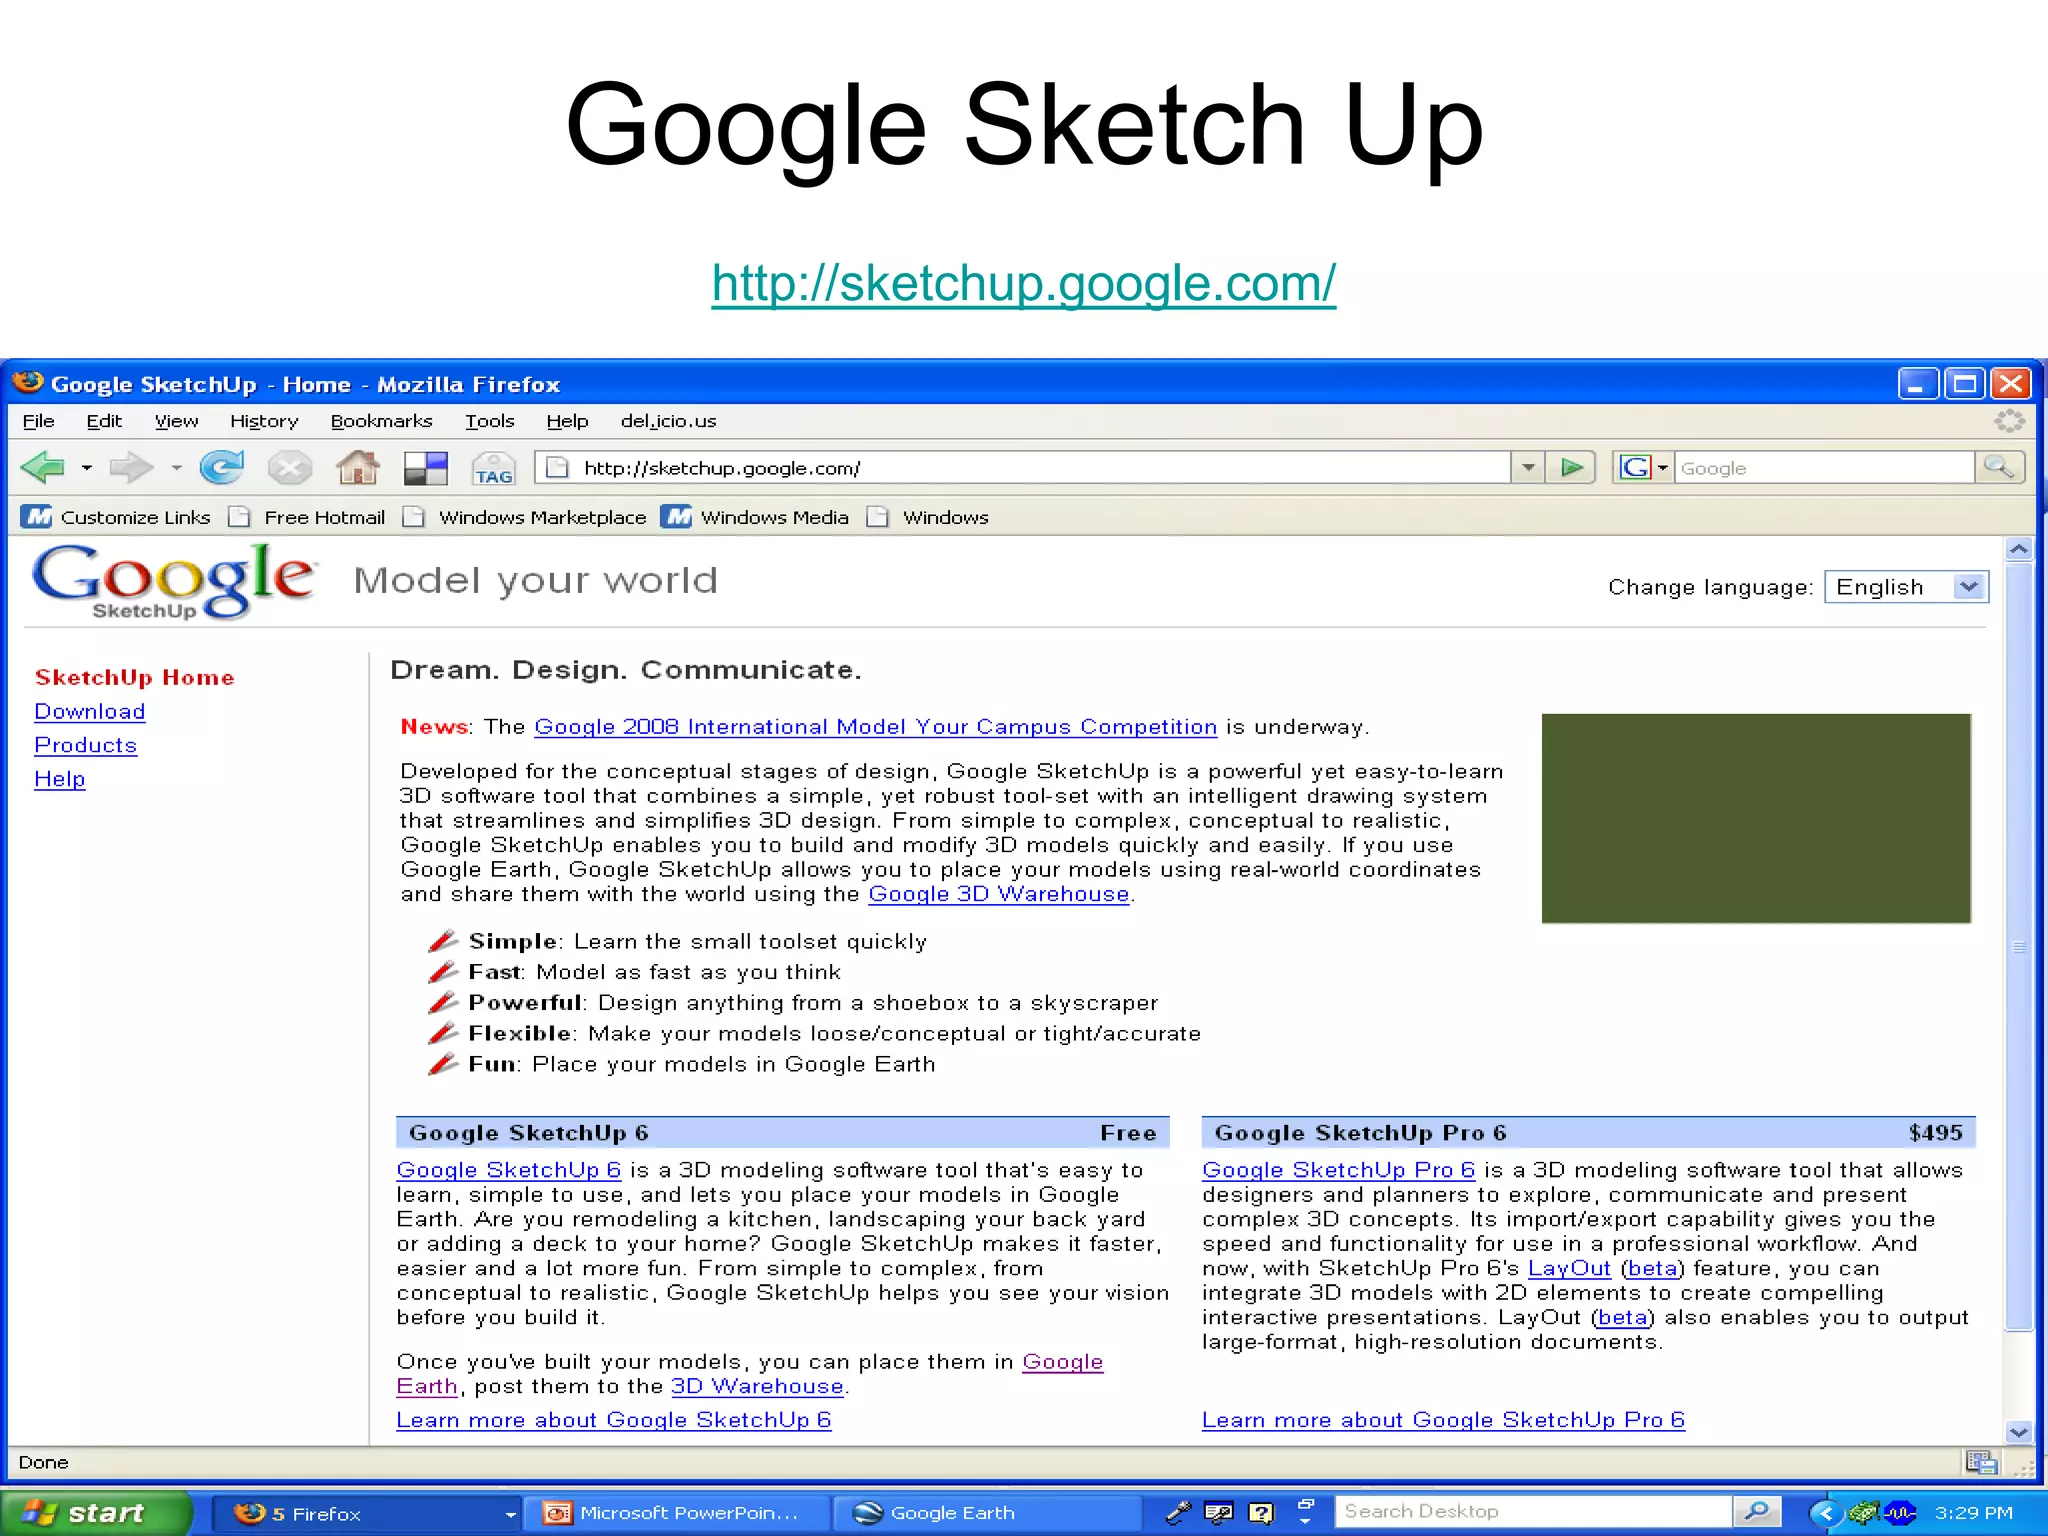
Task: Open the Back history dropdown arrow
Action: (x=87, y=467)
